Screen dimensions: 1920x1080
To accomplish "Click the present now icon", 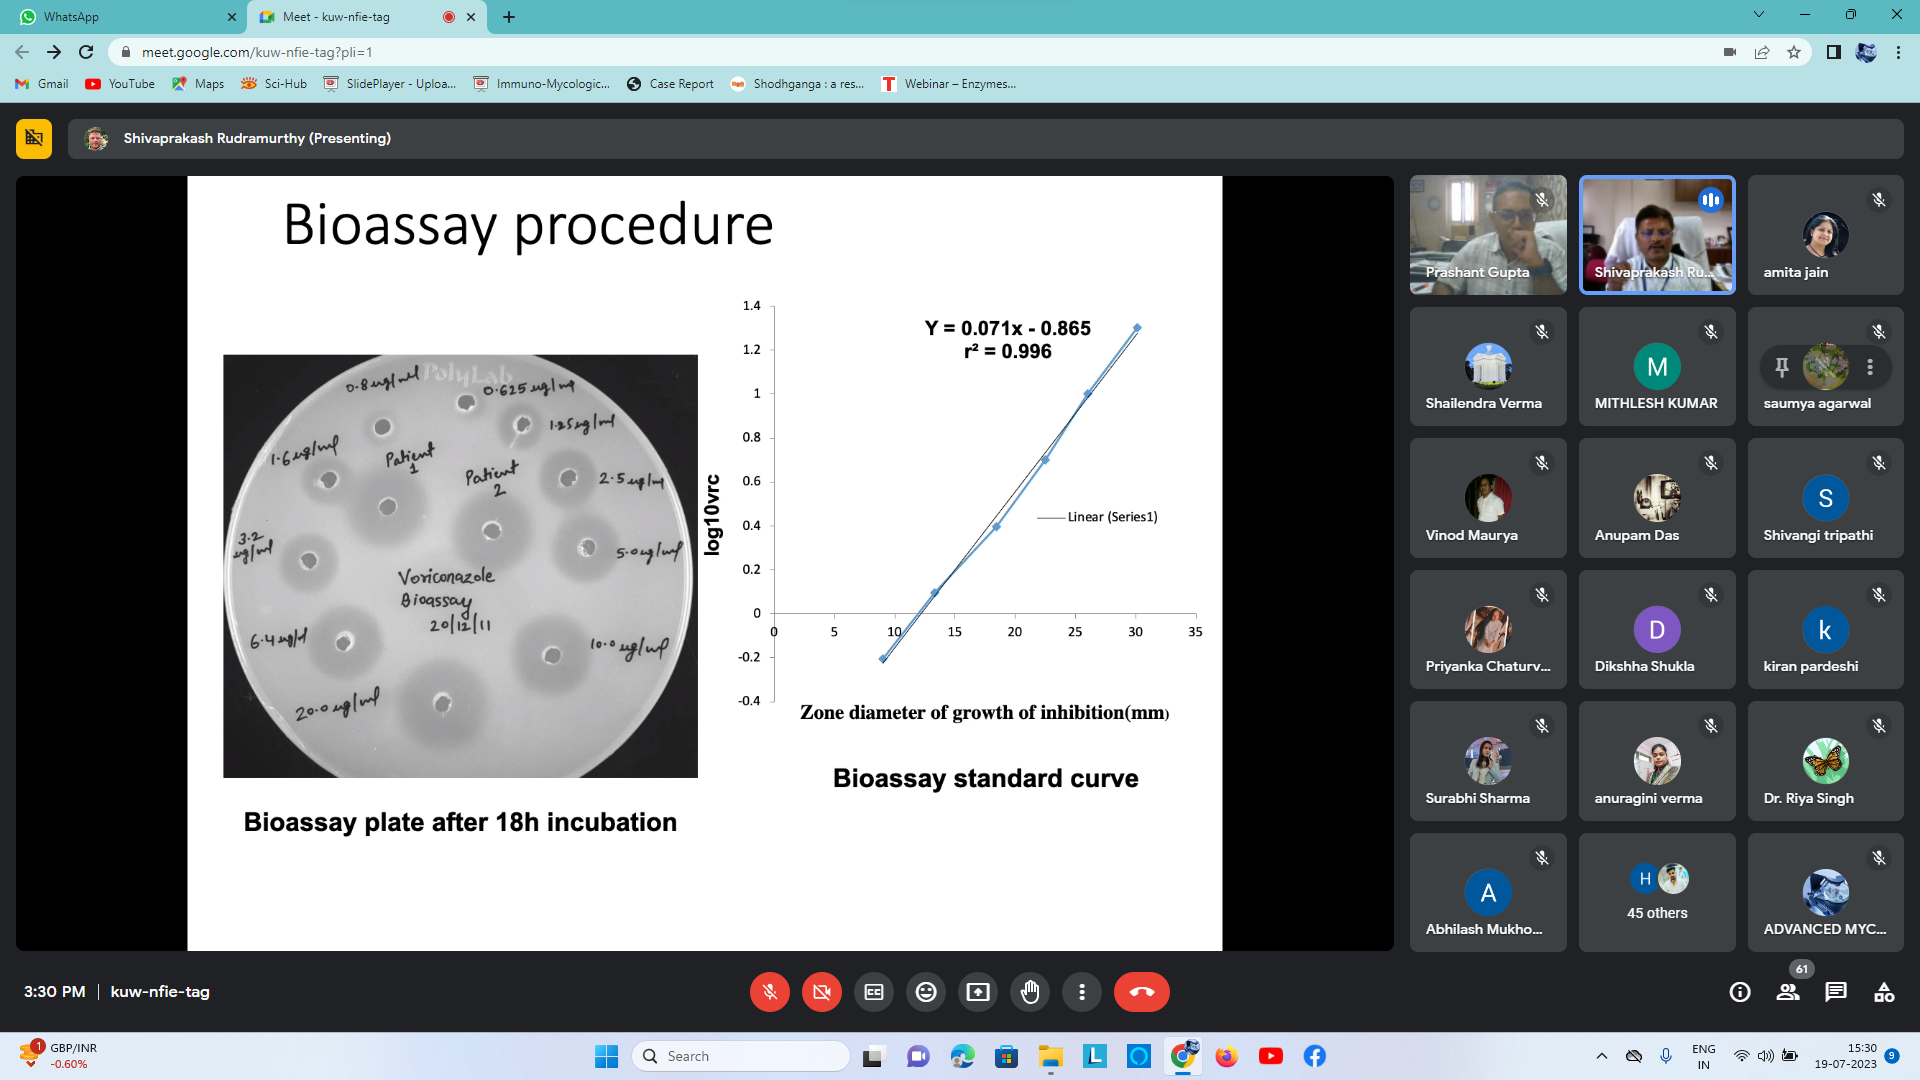I will coord(978,992).
